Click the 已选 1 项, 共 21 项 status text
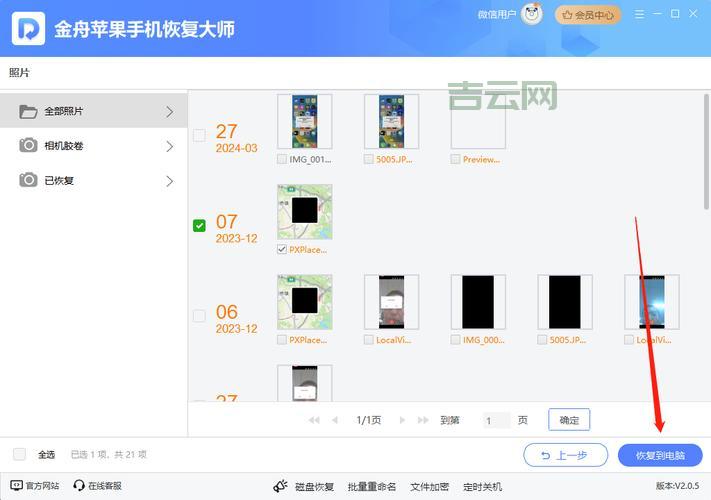This screenshot has height=500, width=711. tap(109, 454)
